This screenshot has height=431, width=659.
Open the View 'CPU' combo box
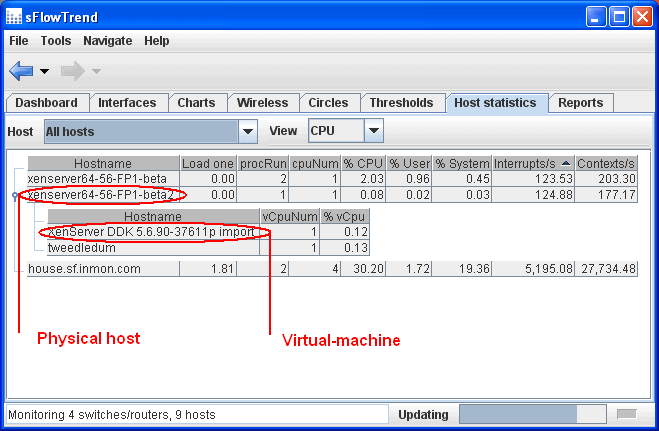pyautogui.click(x=345, y=131)
